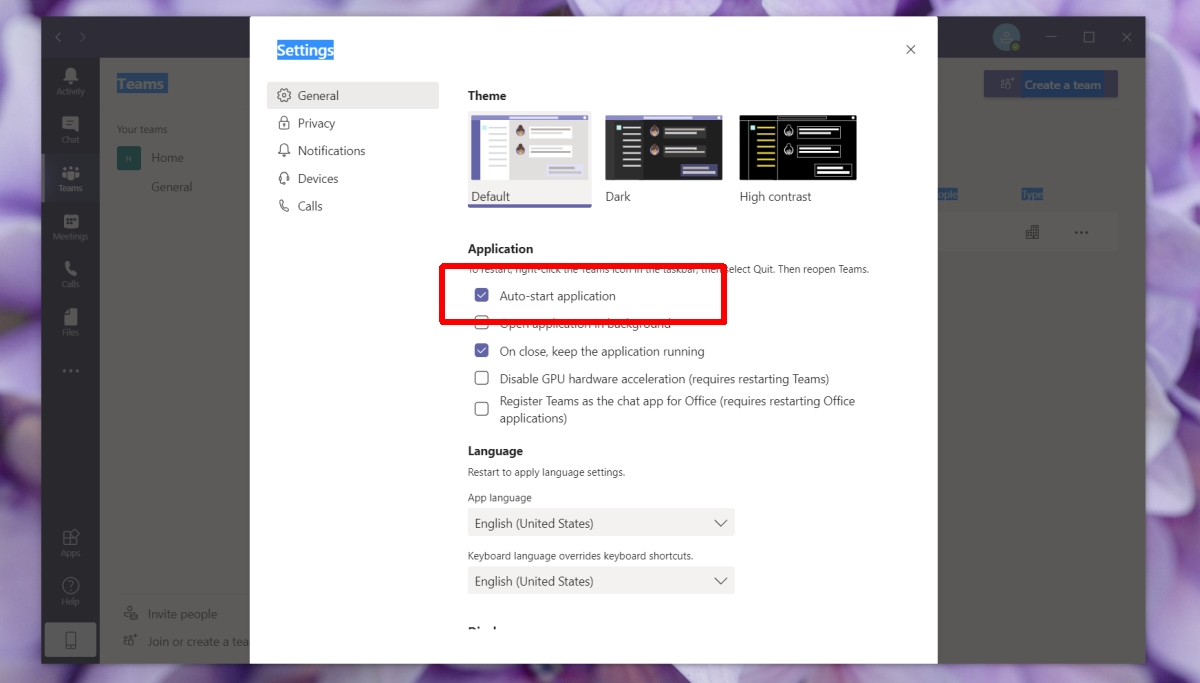The height and width of the screenshot is (683, 1200).
Task: Open more options ellipsis in team row
Action: (x=1081, y=232)
